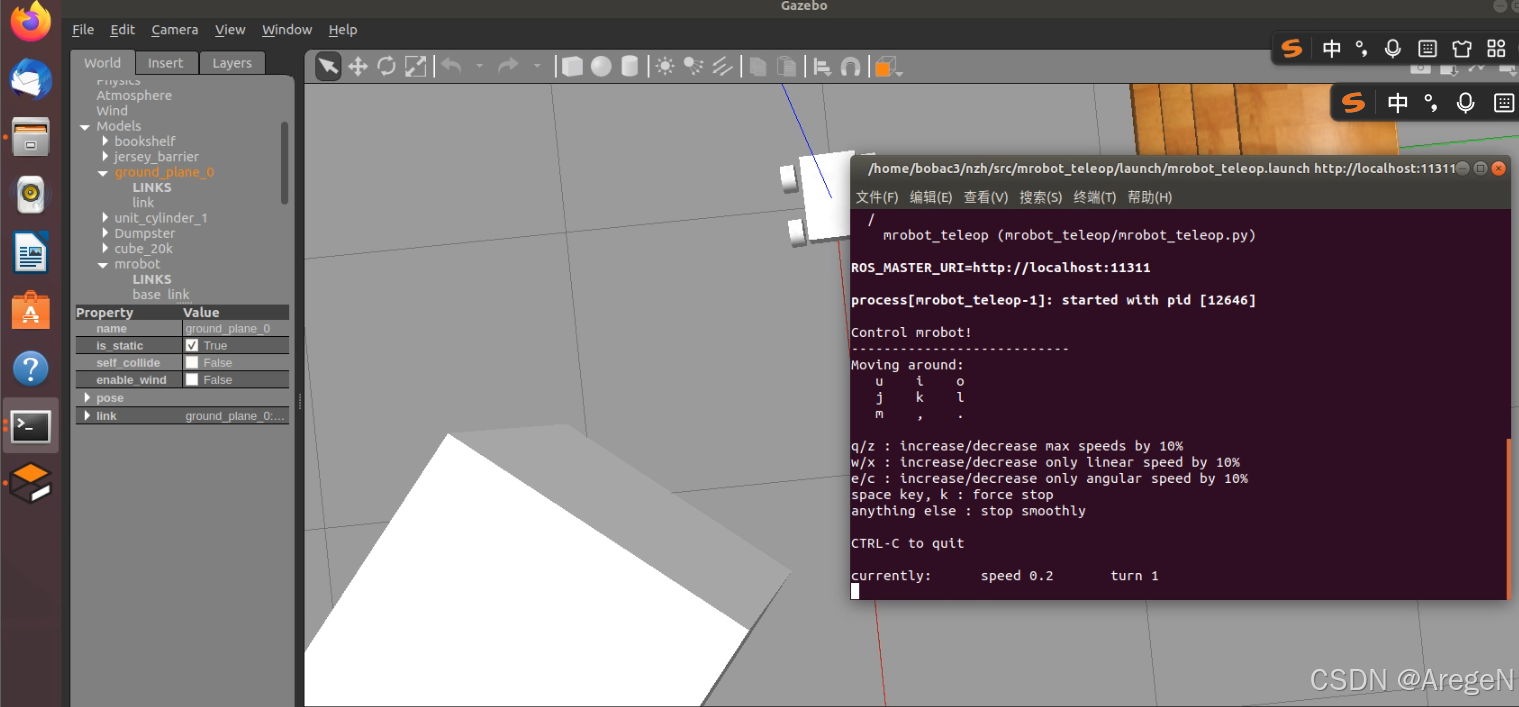Screen dimensions: 1519x707
Task: Open the input method skin shirt icon
Action: [1462, 48]
